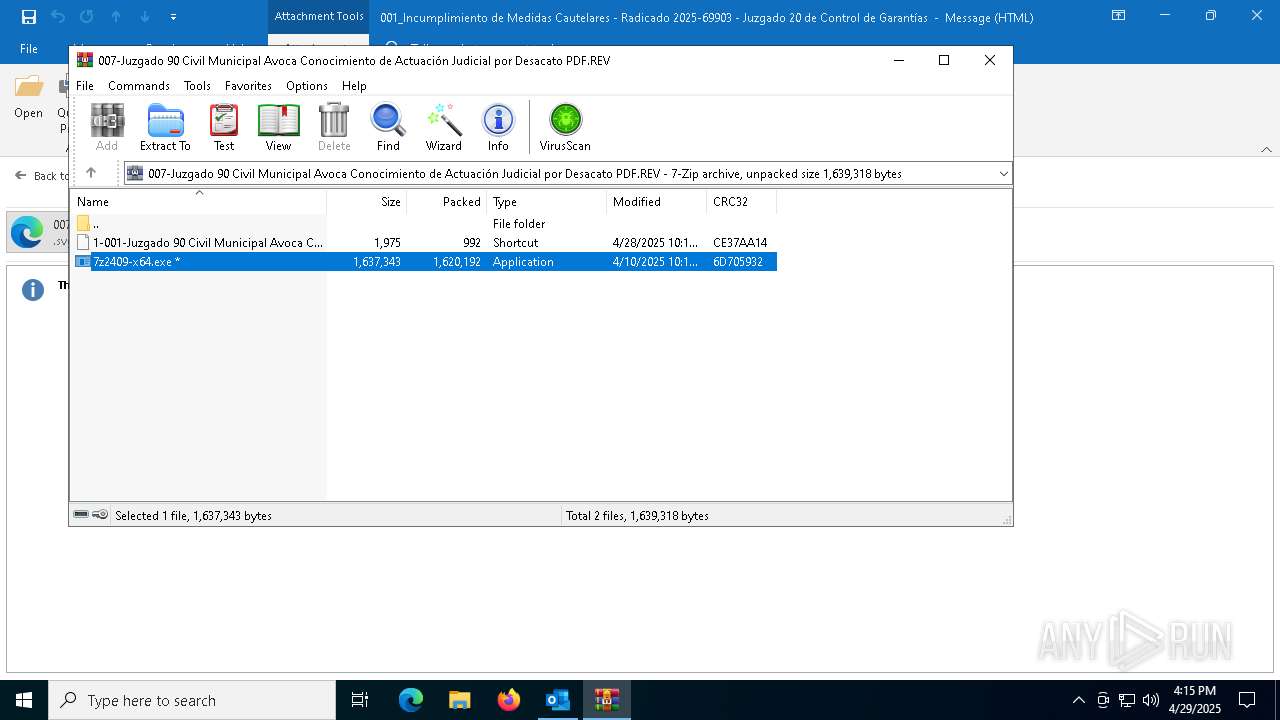Run VirusScan bug icon
Image resolution: width=1280 pixels, height=720 pixels.
tap(565, 127)
